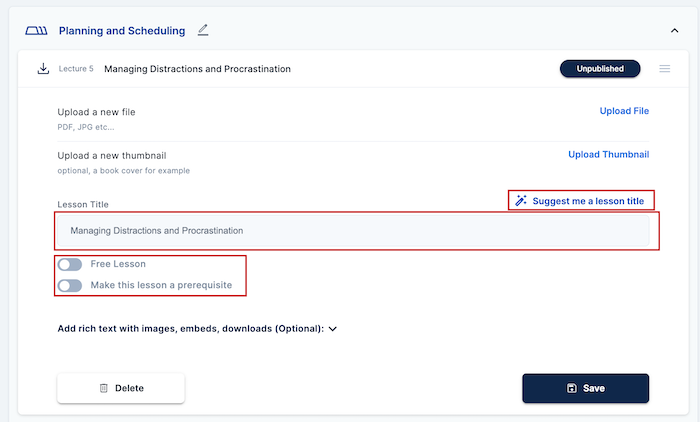Click the trash icon on the Delete button
Screen dimensions: 700x422
104,388
